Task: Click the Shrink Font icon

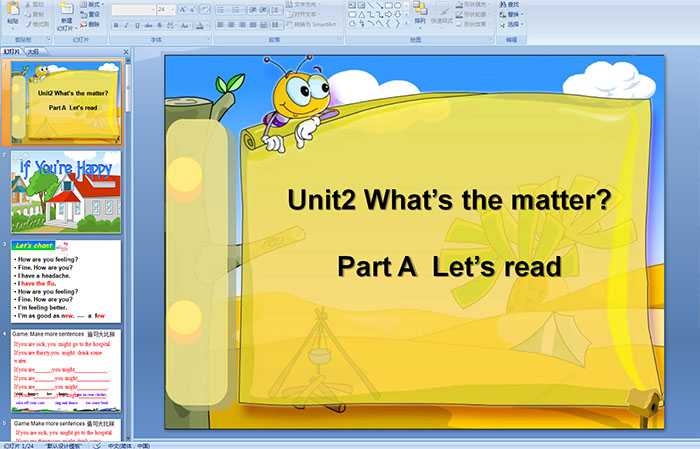Action: tap(193, 9)
